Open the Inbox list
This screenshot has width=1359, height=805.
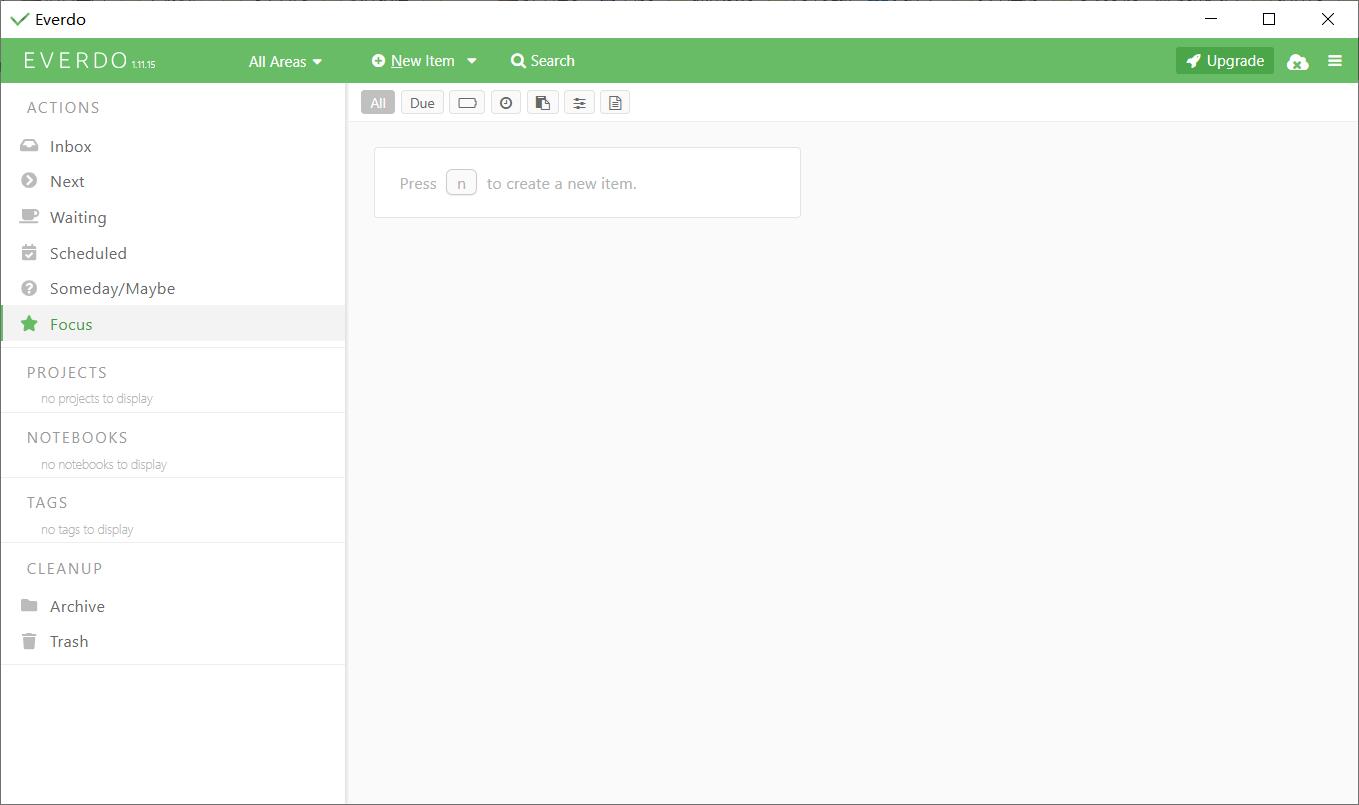(x=172, y=146)
